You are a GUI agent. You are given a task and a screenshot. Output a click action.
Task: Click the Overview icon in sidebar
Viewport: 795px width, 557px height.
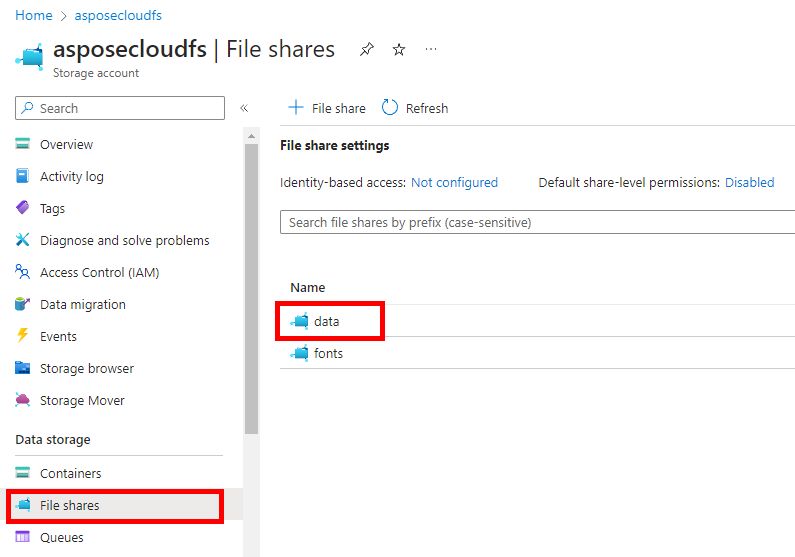click(23, 144)
